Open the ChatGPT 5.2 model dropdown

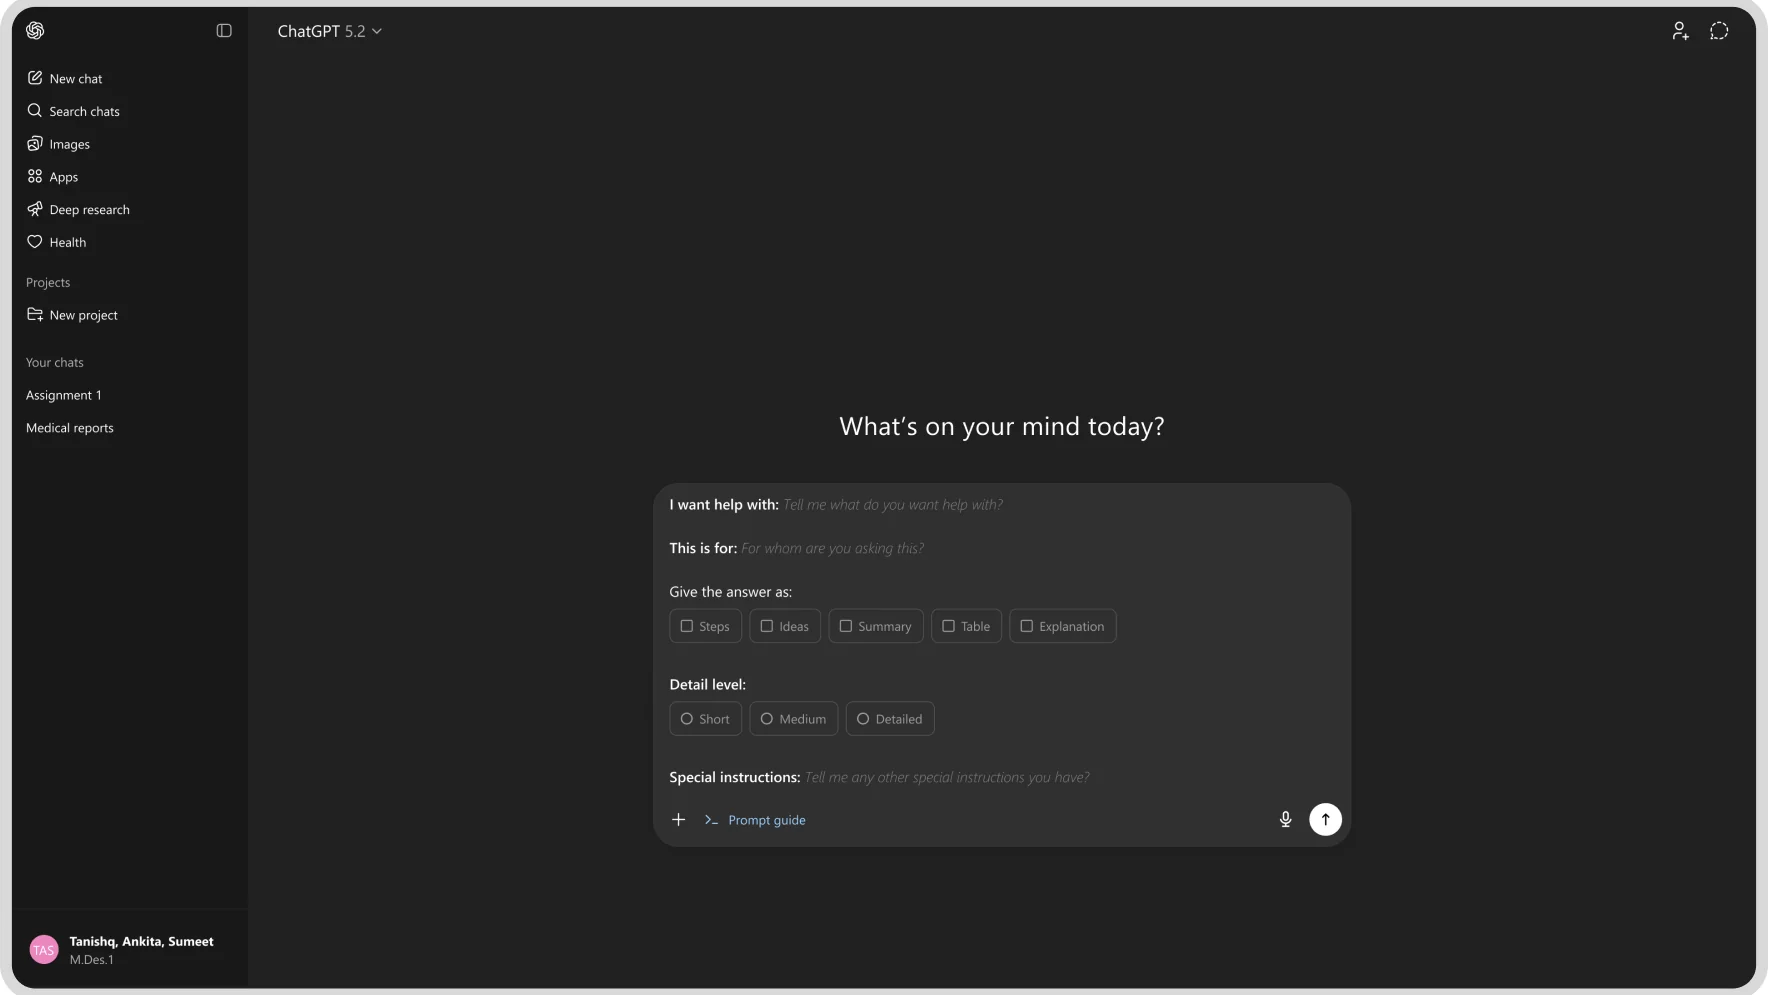(x=330, y=31)
